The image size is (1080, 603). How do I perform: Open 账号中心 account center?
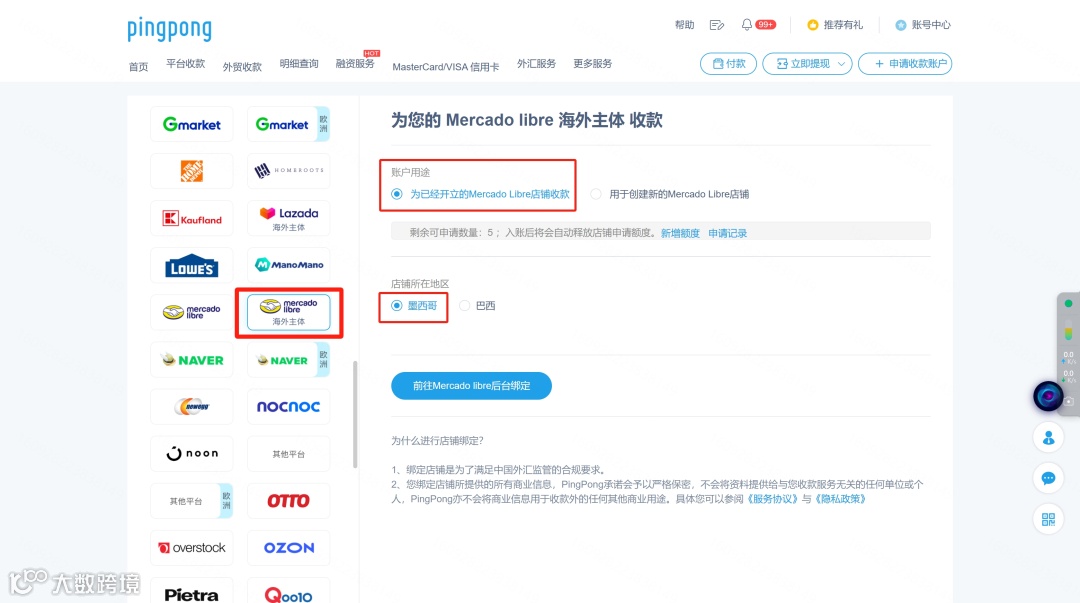[922, 25]
